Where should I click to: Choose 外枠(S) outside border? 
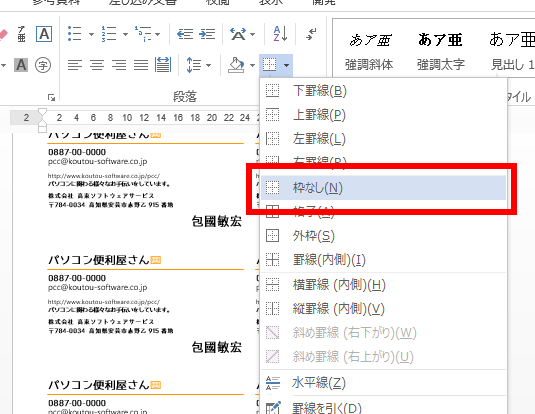click(x=383, y=235)
